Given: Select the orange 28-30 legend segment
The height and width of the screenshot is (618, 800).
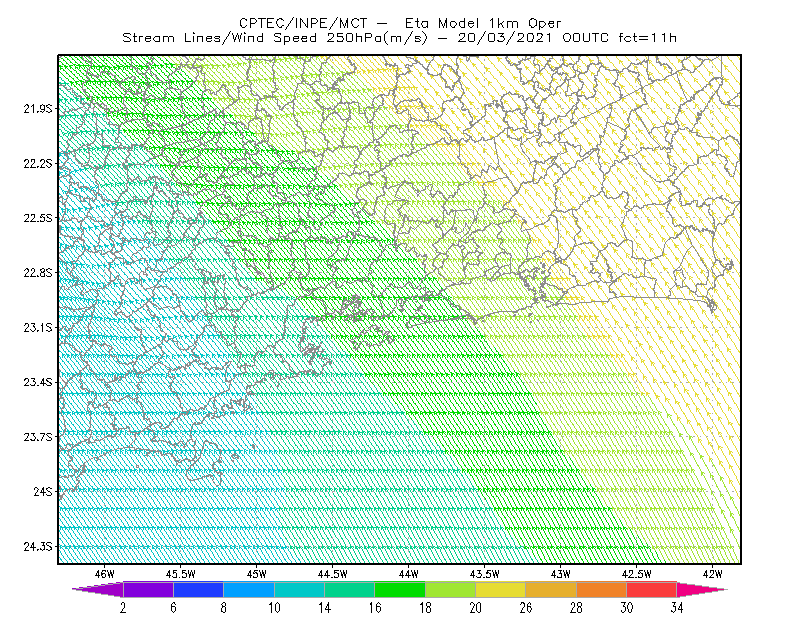Looking at the screenshot, I should pos(601,589).
